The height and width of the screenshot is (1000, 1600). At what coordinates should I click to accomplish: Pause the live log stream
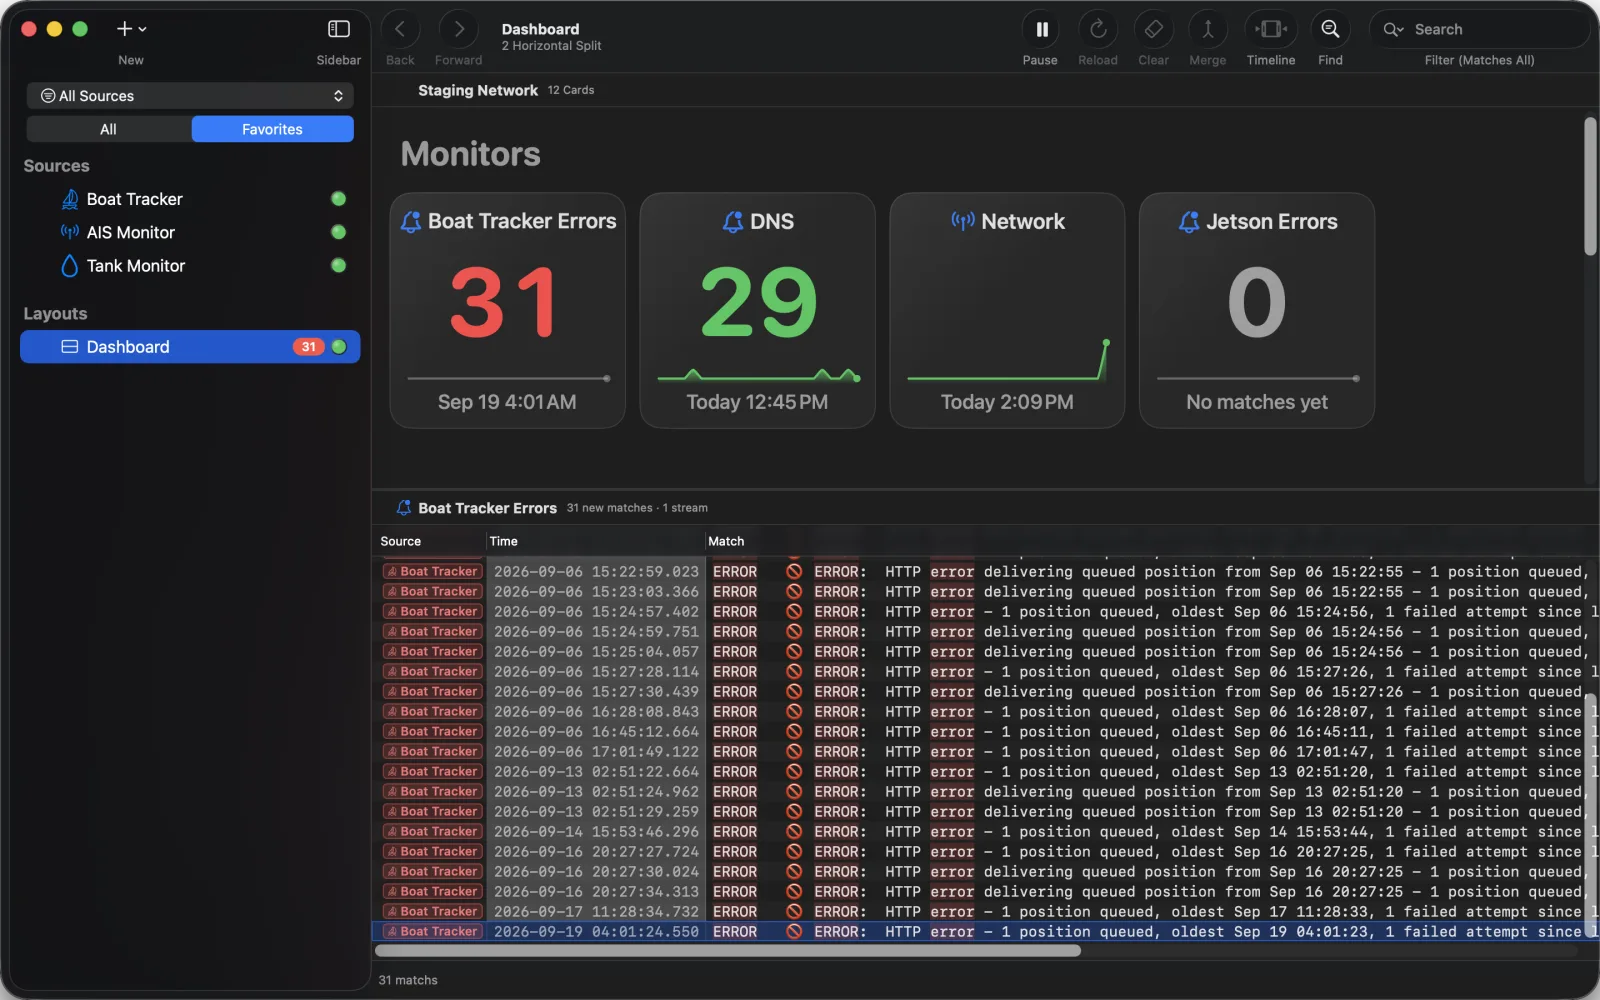pyautogui.click(x=1041, y=30)
